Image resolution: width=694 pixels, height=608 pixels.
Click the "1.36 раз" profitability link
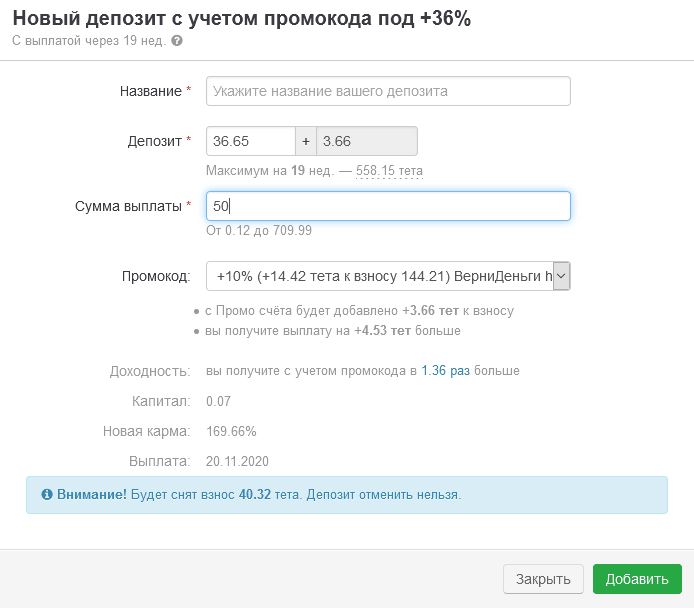point(445,371)
